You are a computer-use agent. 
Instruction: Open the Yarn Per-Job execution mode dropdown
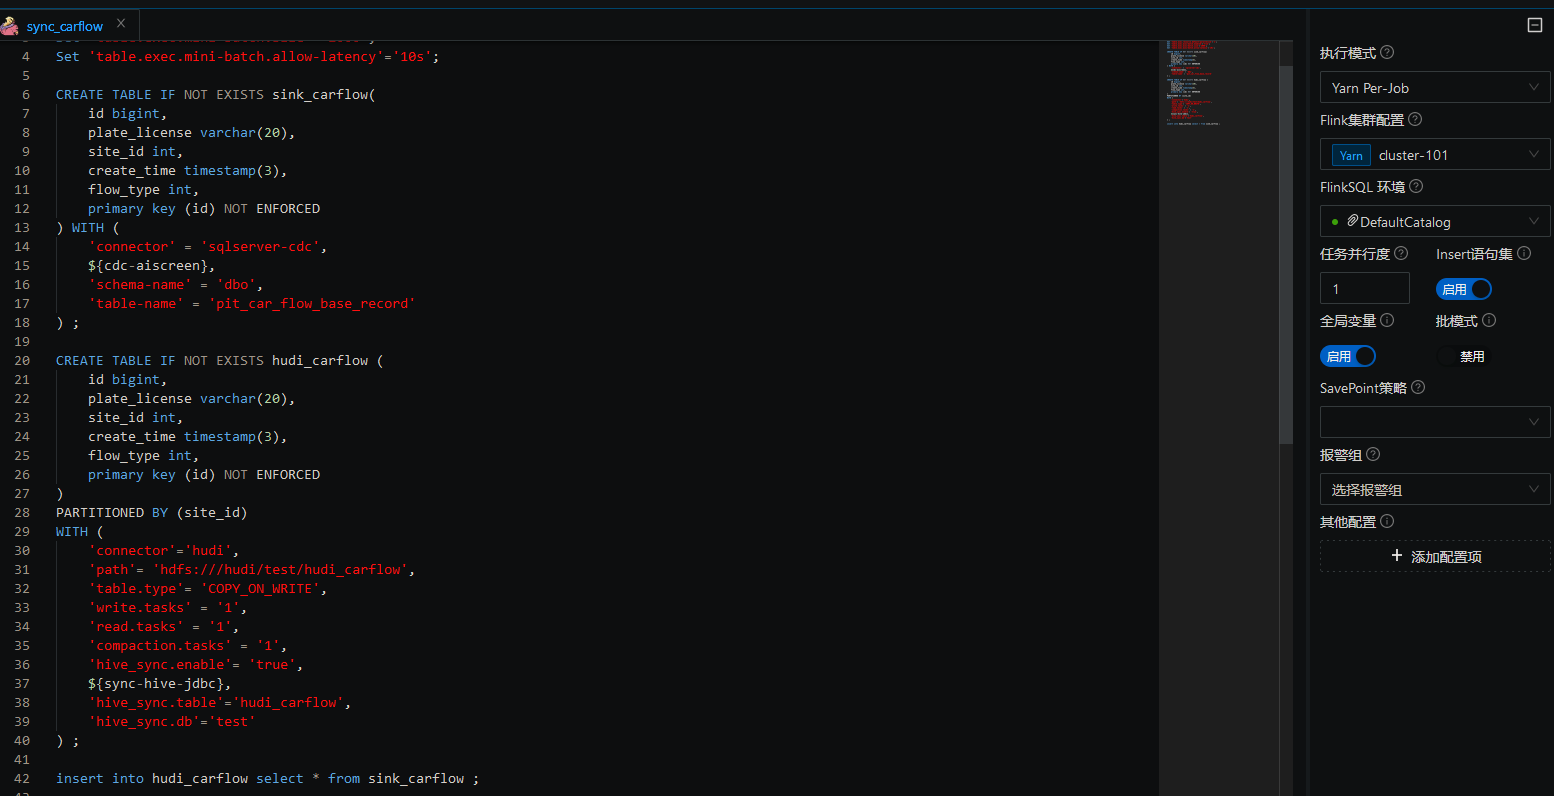click(x=1435, y=87)
